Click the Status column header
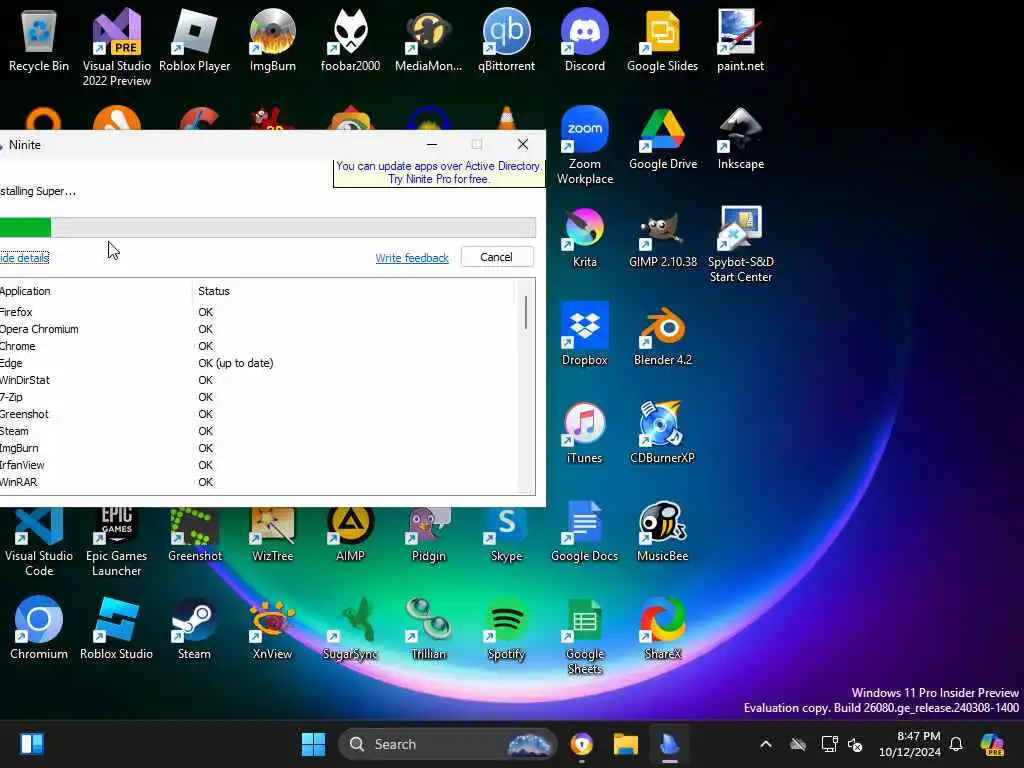 coord(353,291)
